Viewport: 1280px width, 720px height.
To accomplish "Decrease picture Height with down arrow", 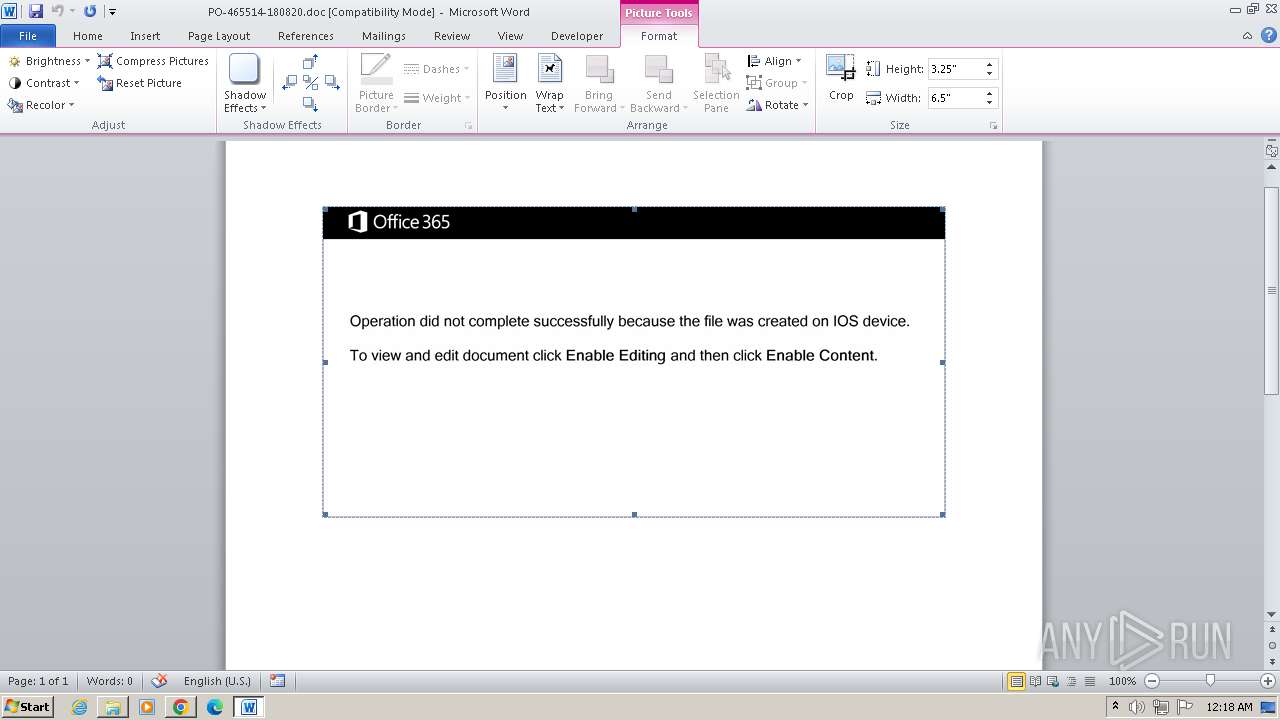I will click(x=989, y=74).
